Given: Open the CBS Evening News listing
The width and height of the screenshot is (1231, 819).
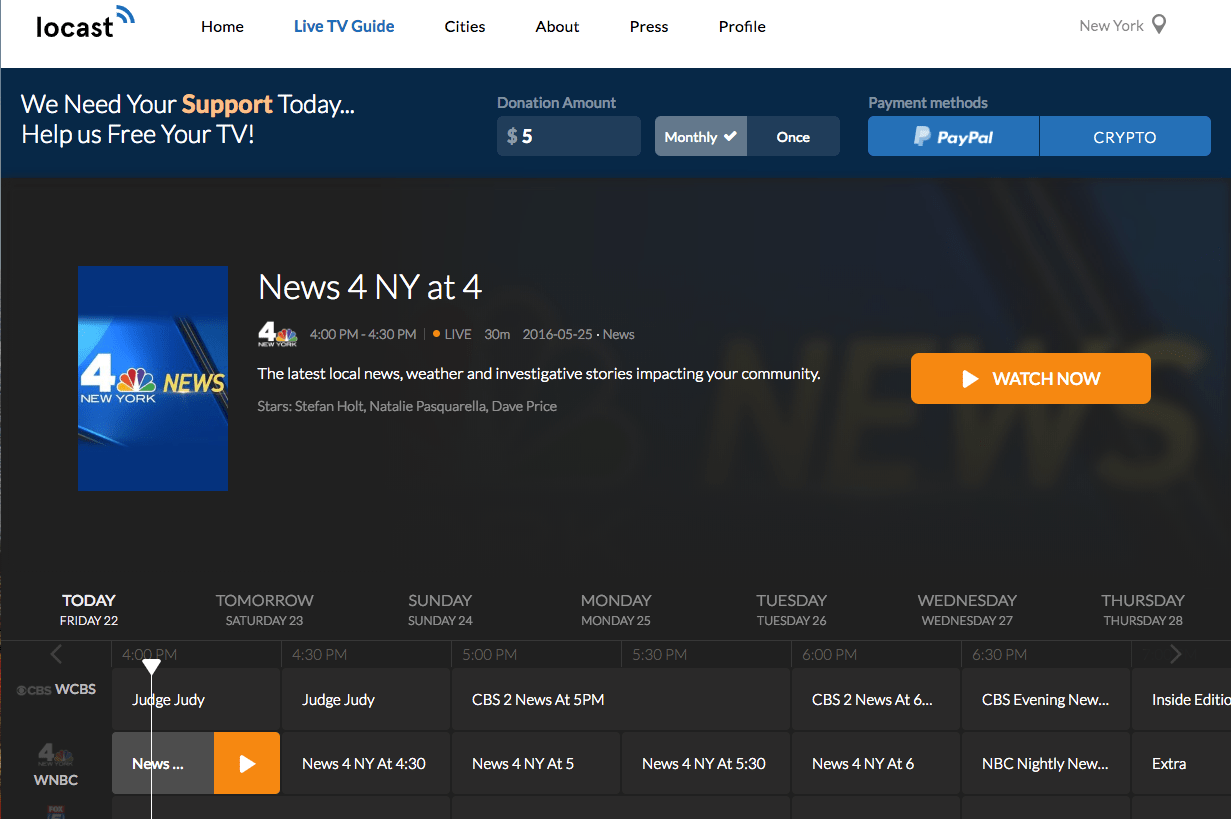Looking at the screenshot, I should [x=1046, y=700].
